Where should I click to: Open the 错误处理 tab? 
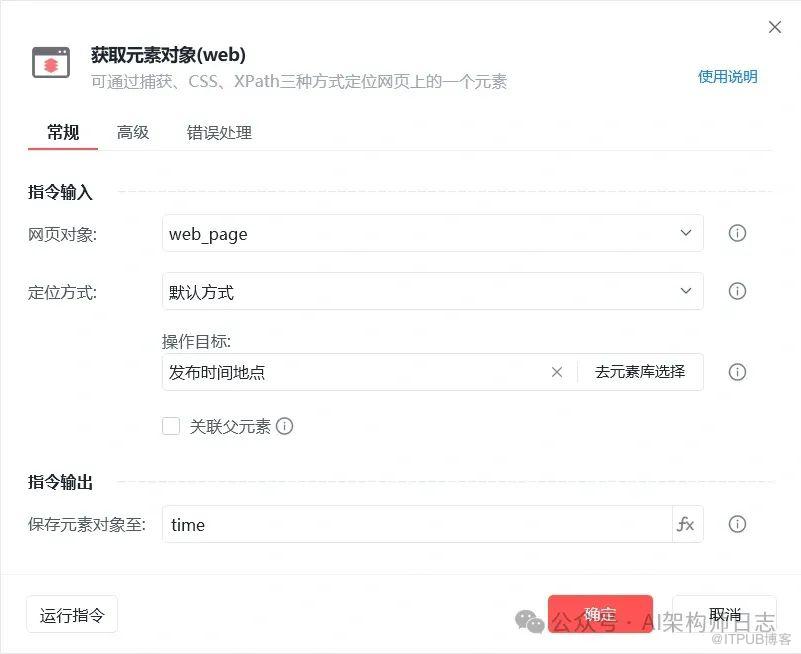pos(219,132)
